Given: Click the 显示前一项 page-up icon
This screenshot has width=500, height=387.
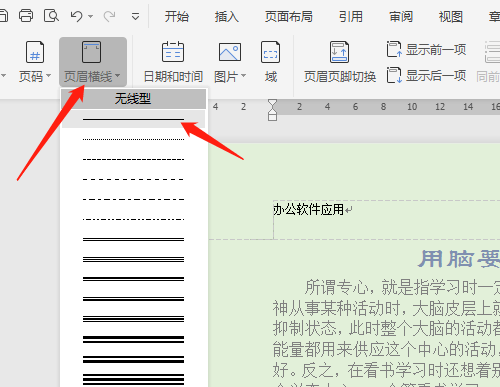Looking at the screenshot, I should (394, 49).
